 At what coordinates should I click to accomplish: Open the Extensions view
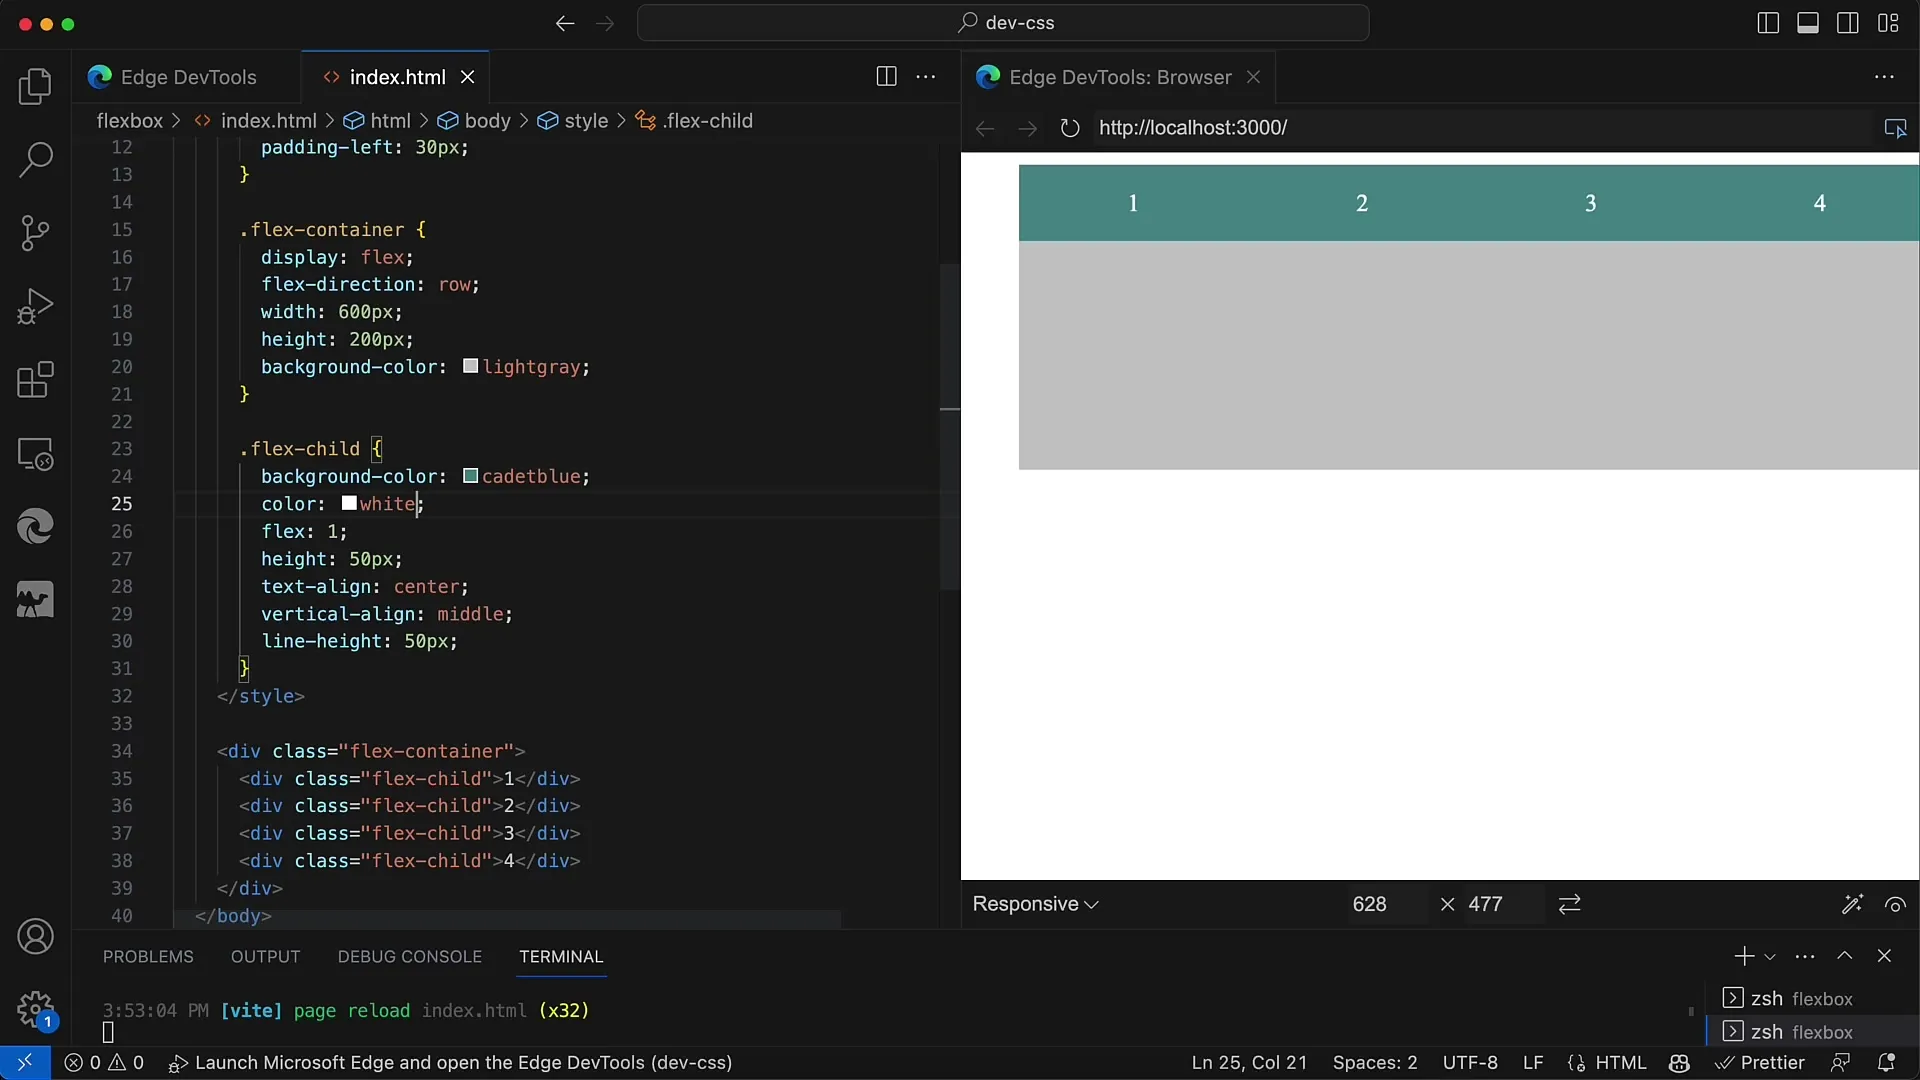35,380
